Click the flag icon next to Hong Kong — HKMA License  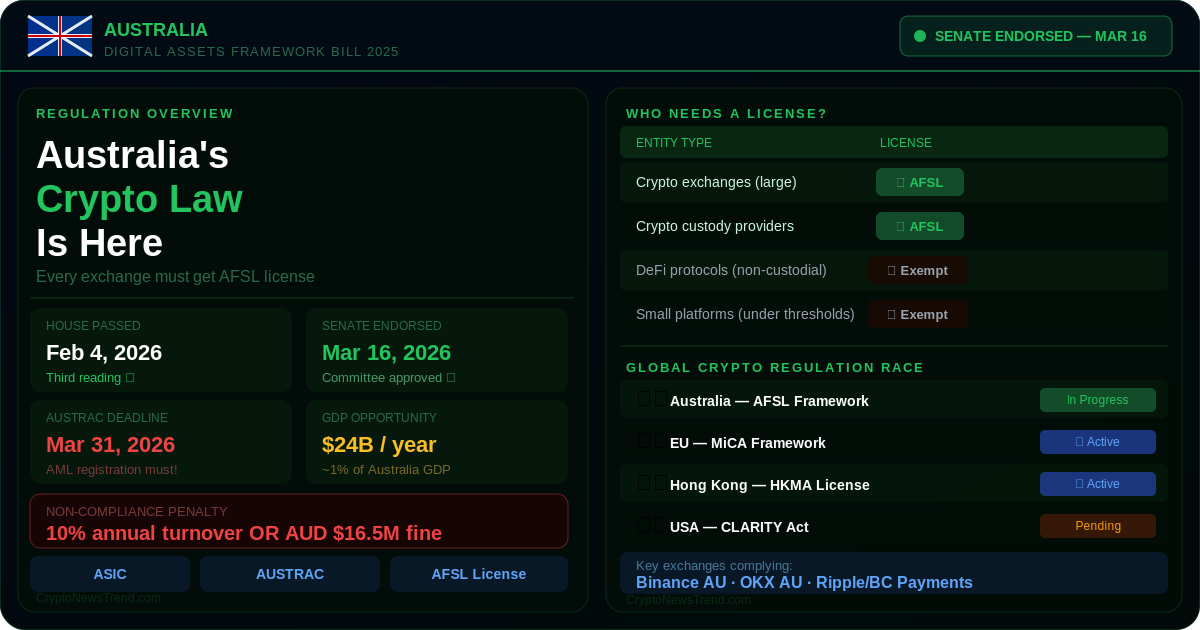(652, 483)
